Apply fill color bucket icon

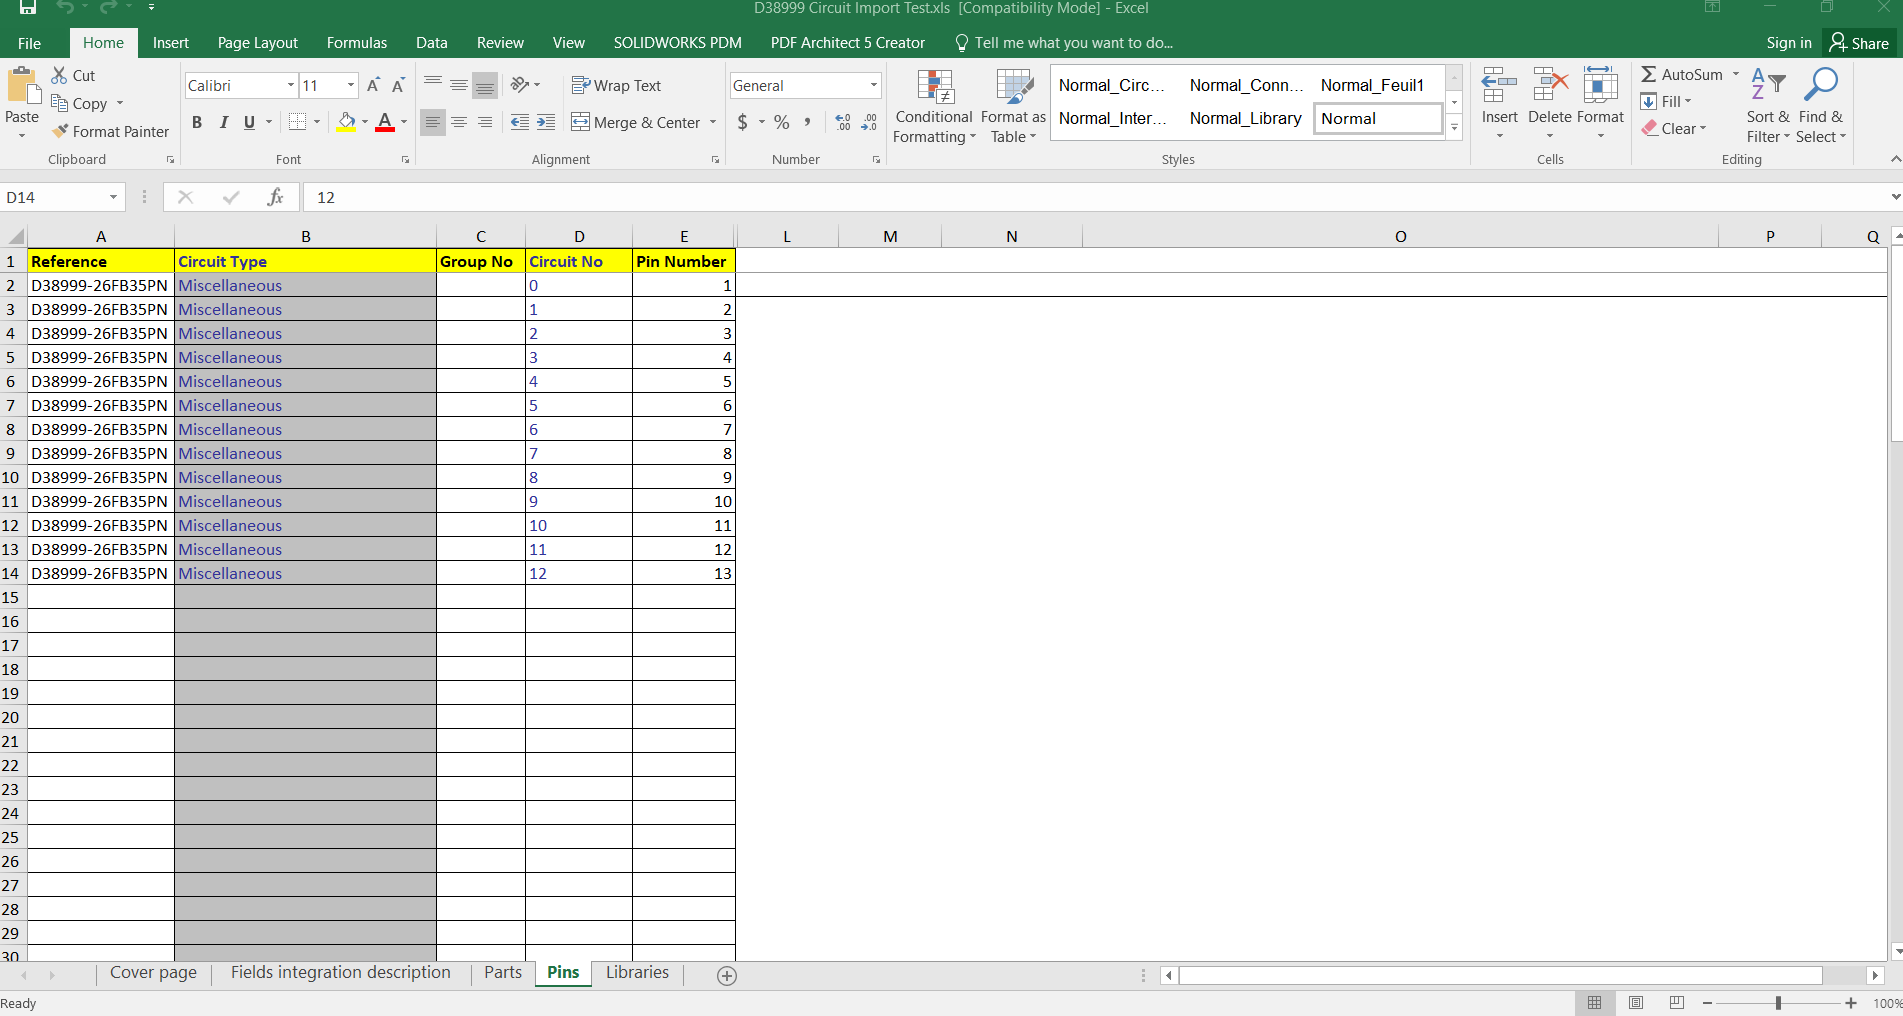click(x=347, y=122)
